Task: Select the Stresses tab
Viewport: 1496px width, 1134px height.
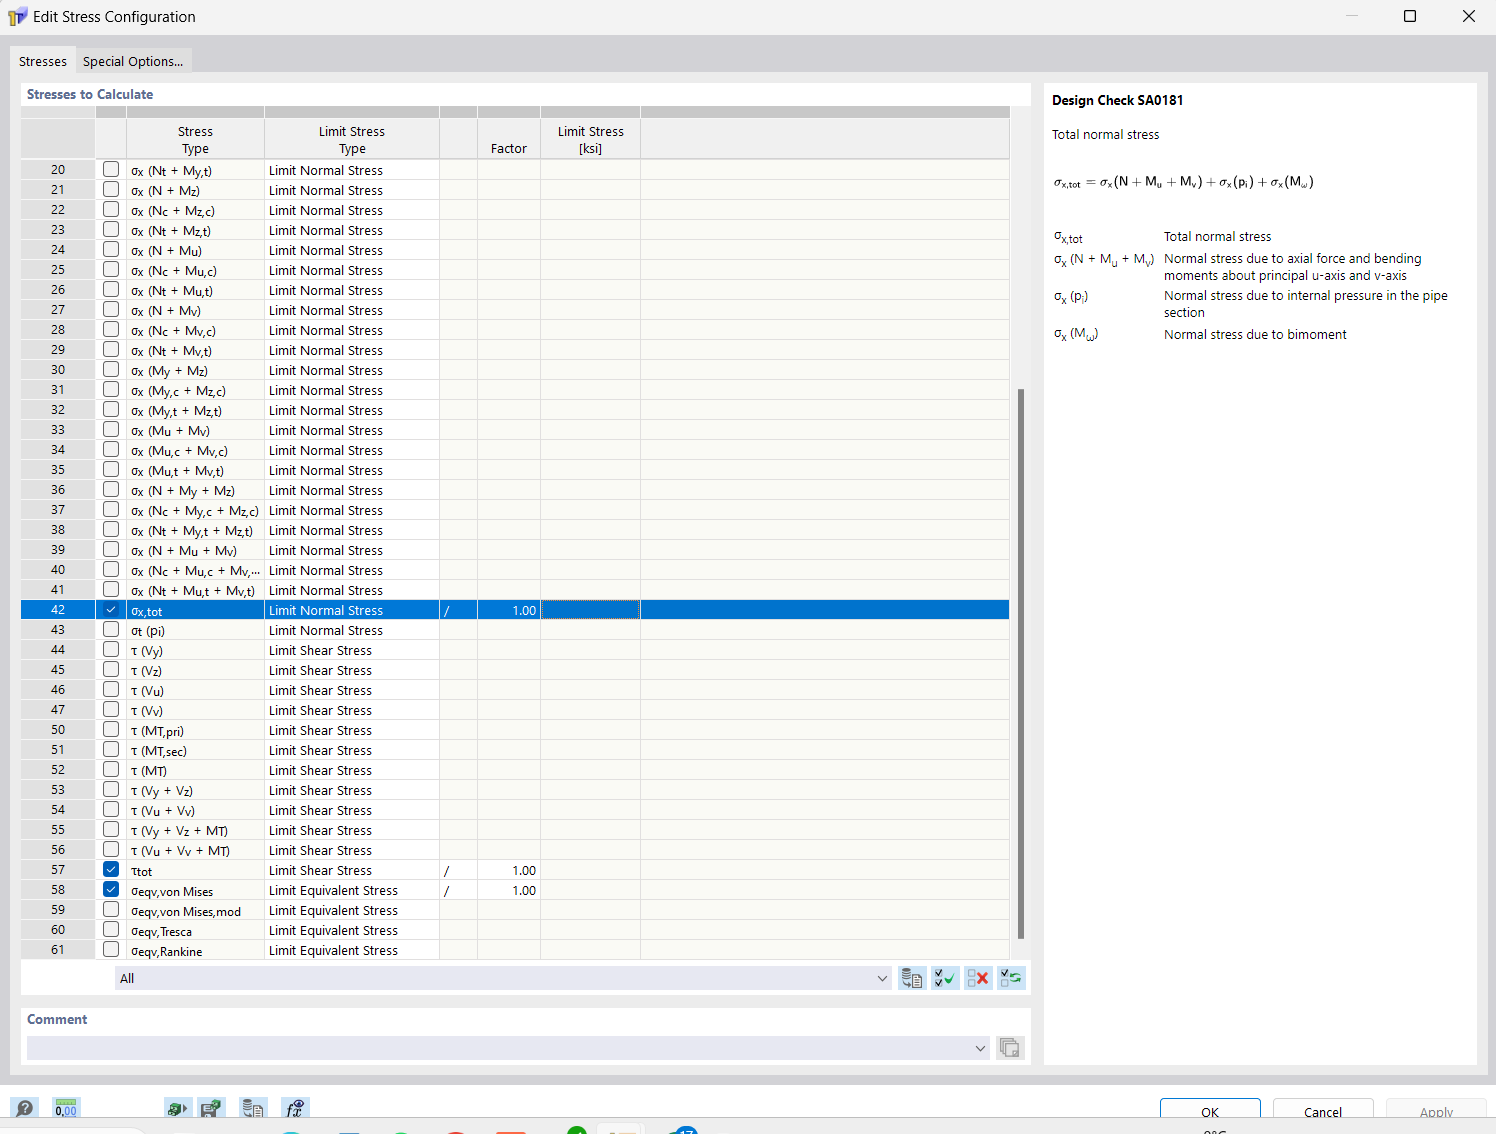Action: (42, 61)
